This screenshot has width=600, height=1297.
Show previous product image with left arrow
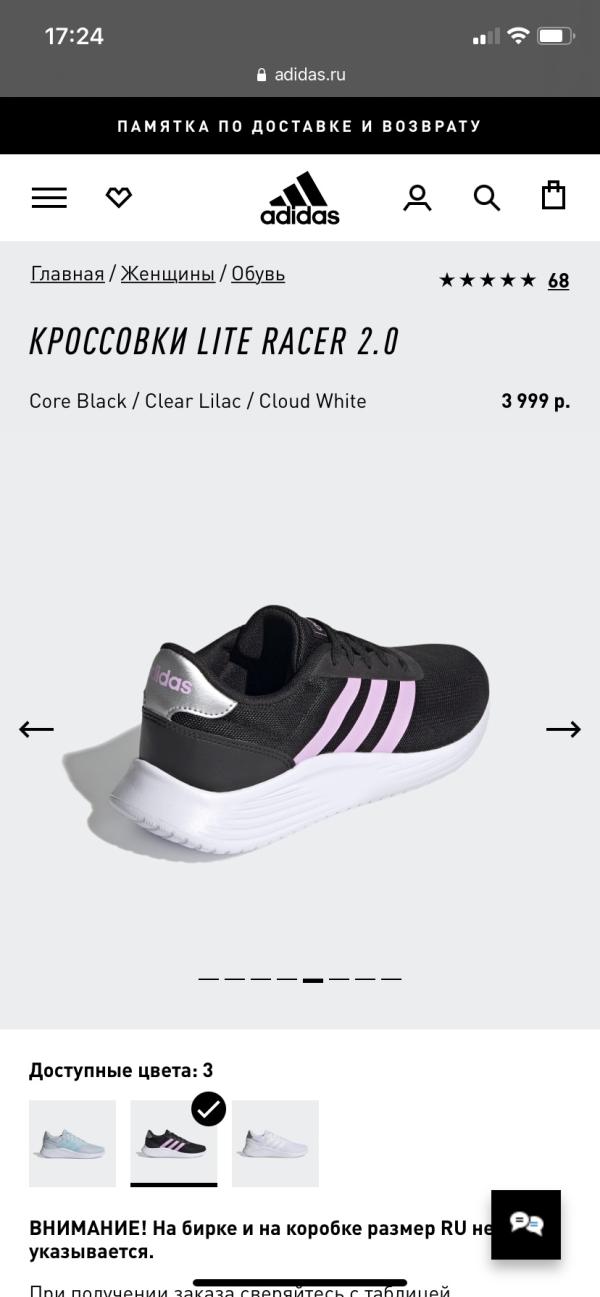click(x=37, y=730)
